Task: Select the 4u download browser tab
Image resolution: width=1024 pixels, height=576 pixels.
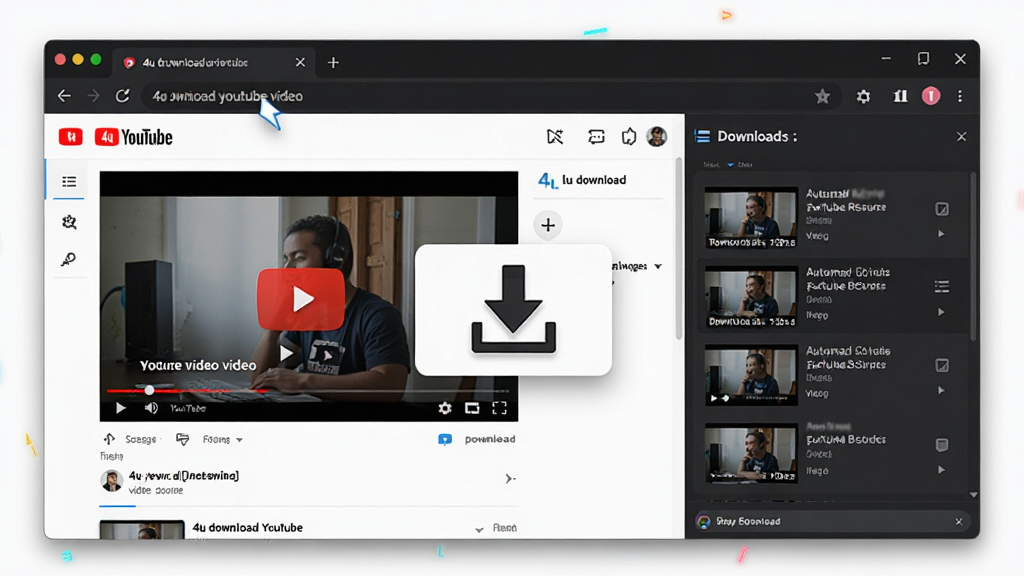Action: pyautogui.click(x=214, y=63)
